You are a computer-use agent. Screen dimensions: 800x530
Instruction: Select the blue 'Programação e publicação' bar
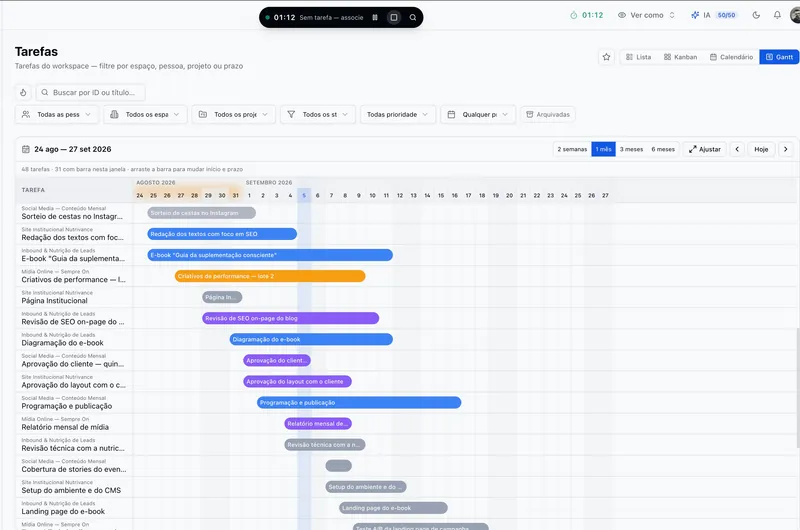point(359,402)
